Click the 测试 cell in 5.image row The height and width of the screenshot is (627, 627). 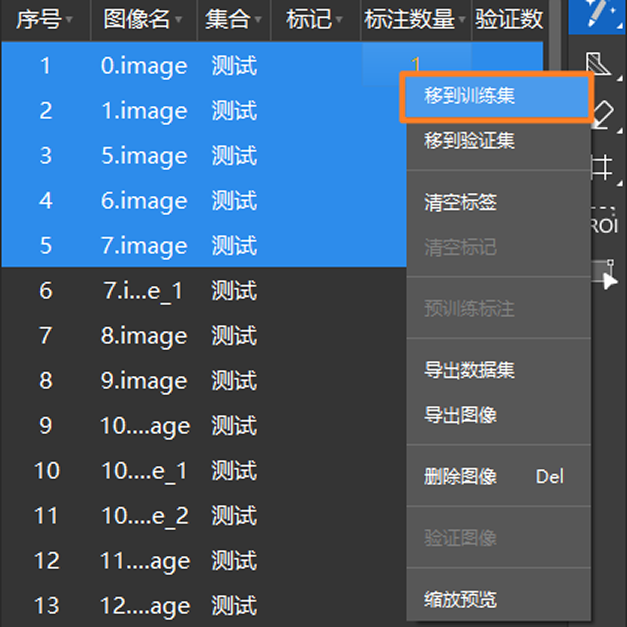(234, 155)
